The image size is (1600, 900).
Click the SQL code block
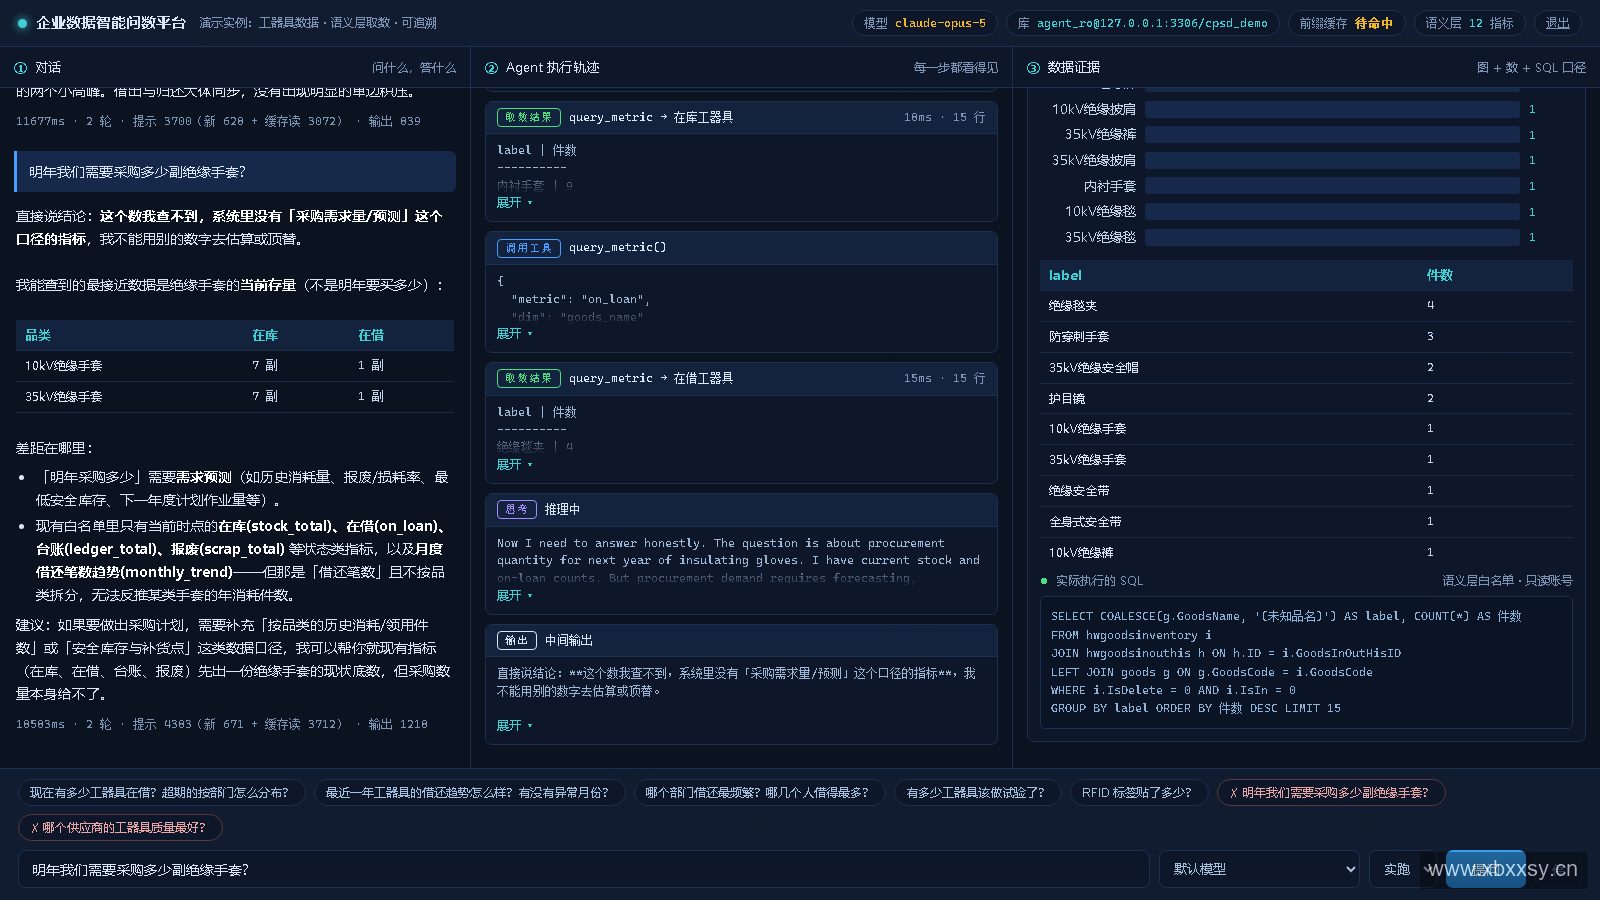(1306, 662)
